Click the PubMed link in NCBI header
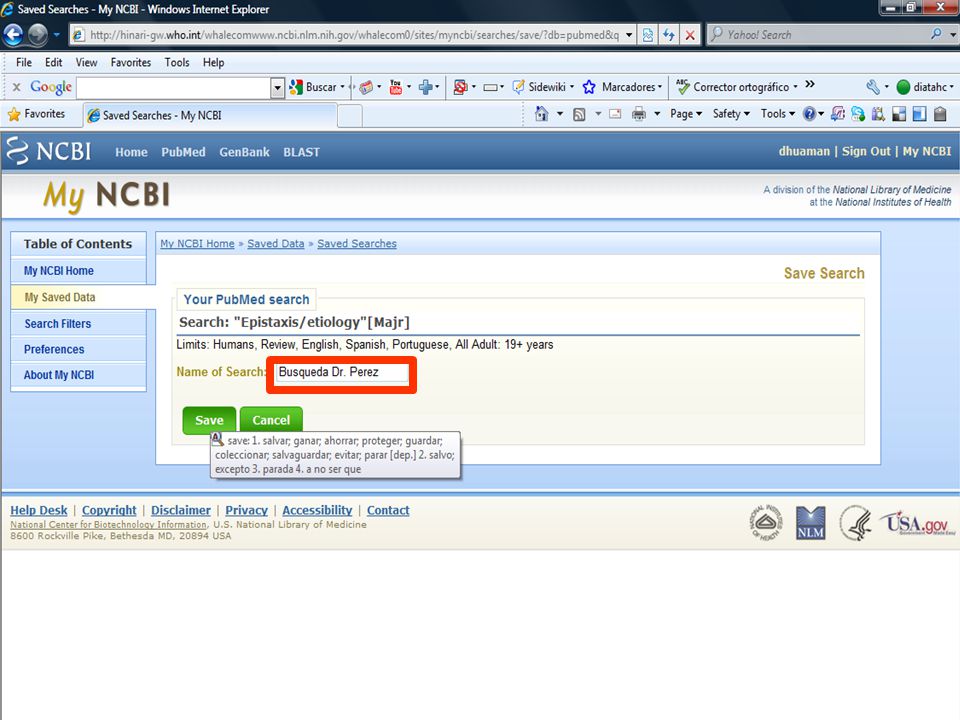 (183, 152)
